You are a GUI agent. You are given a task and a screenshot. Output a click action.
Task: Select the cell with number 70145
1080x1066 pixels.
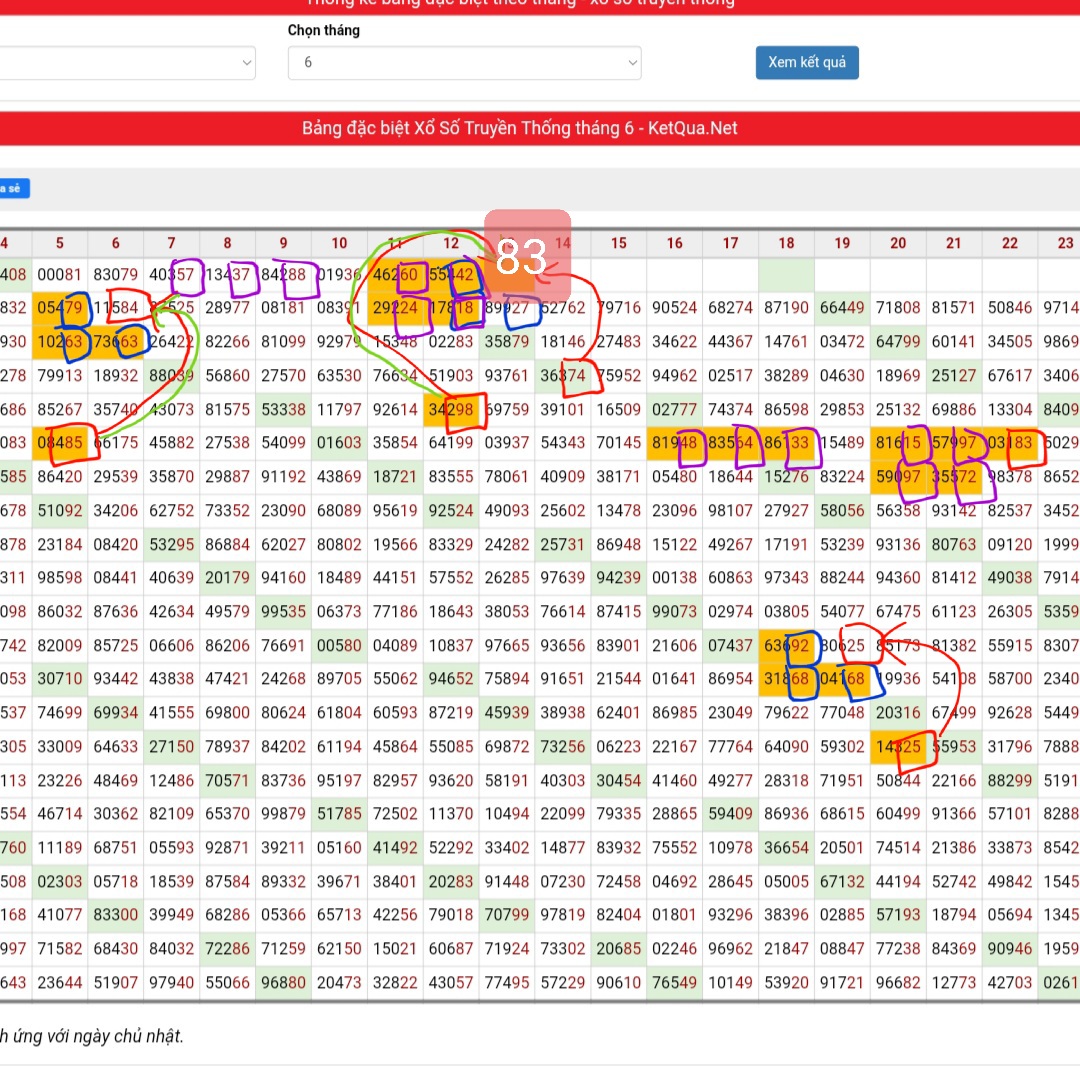(619, 443)
